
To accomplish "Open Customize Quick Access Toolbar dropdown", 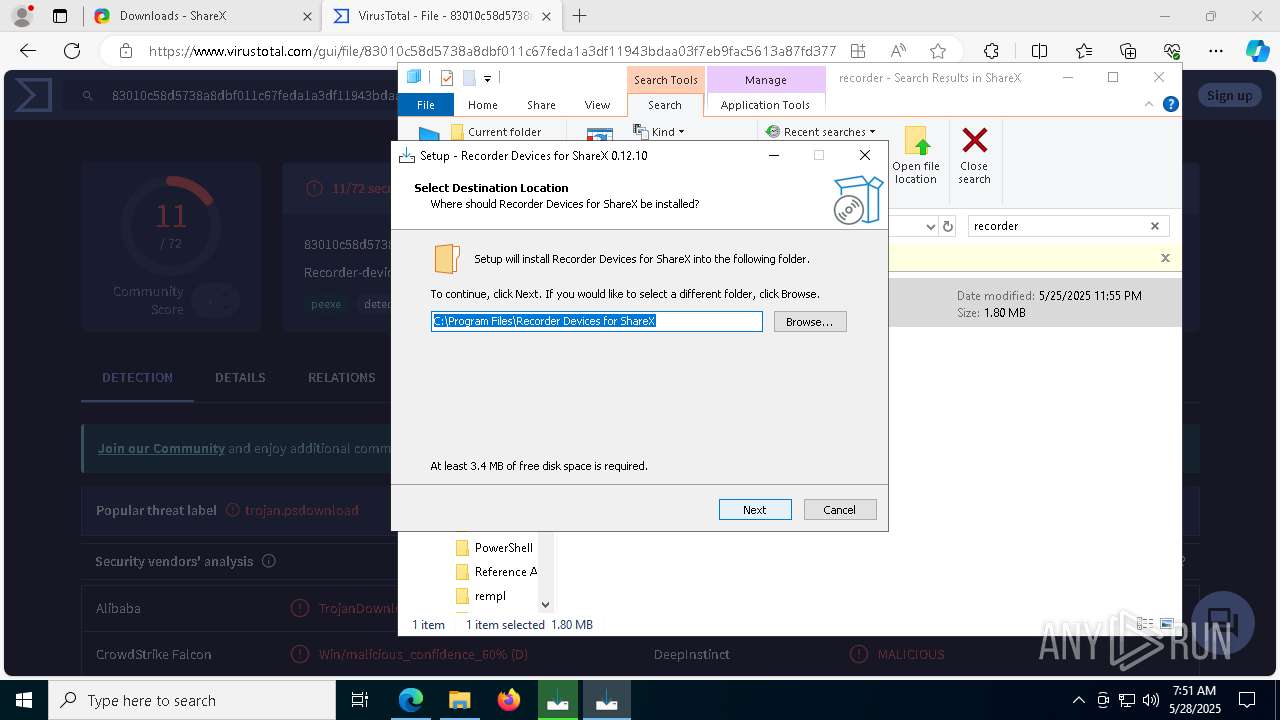I will 487,78.
